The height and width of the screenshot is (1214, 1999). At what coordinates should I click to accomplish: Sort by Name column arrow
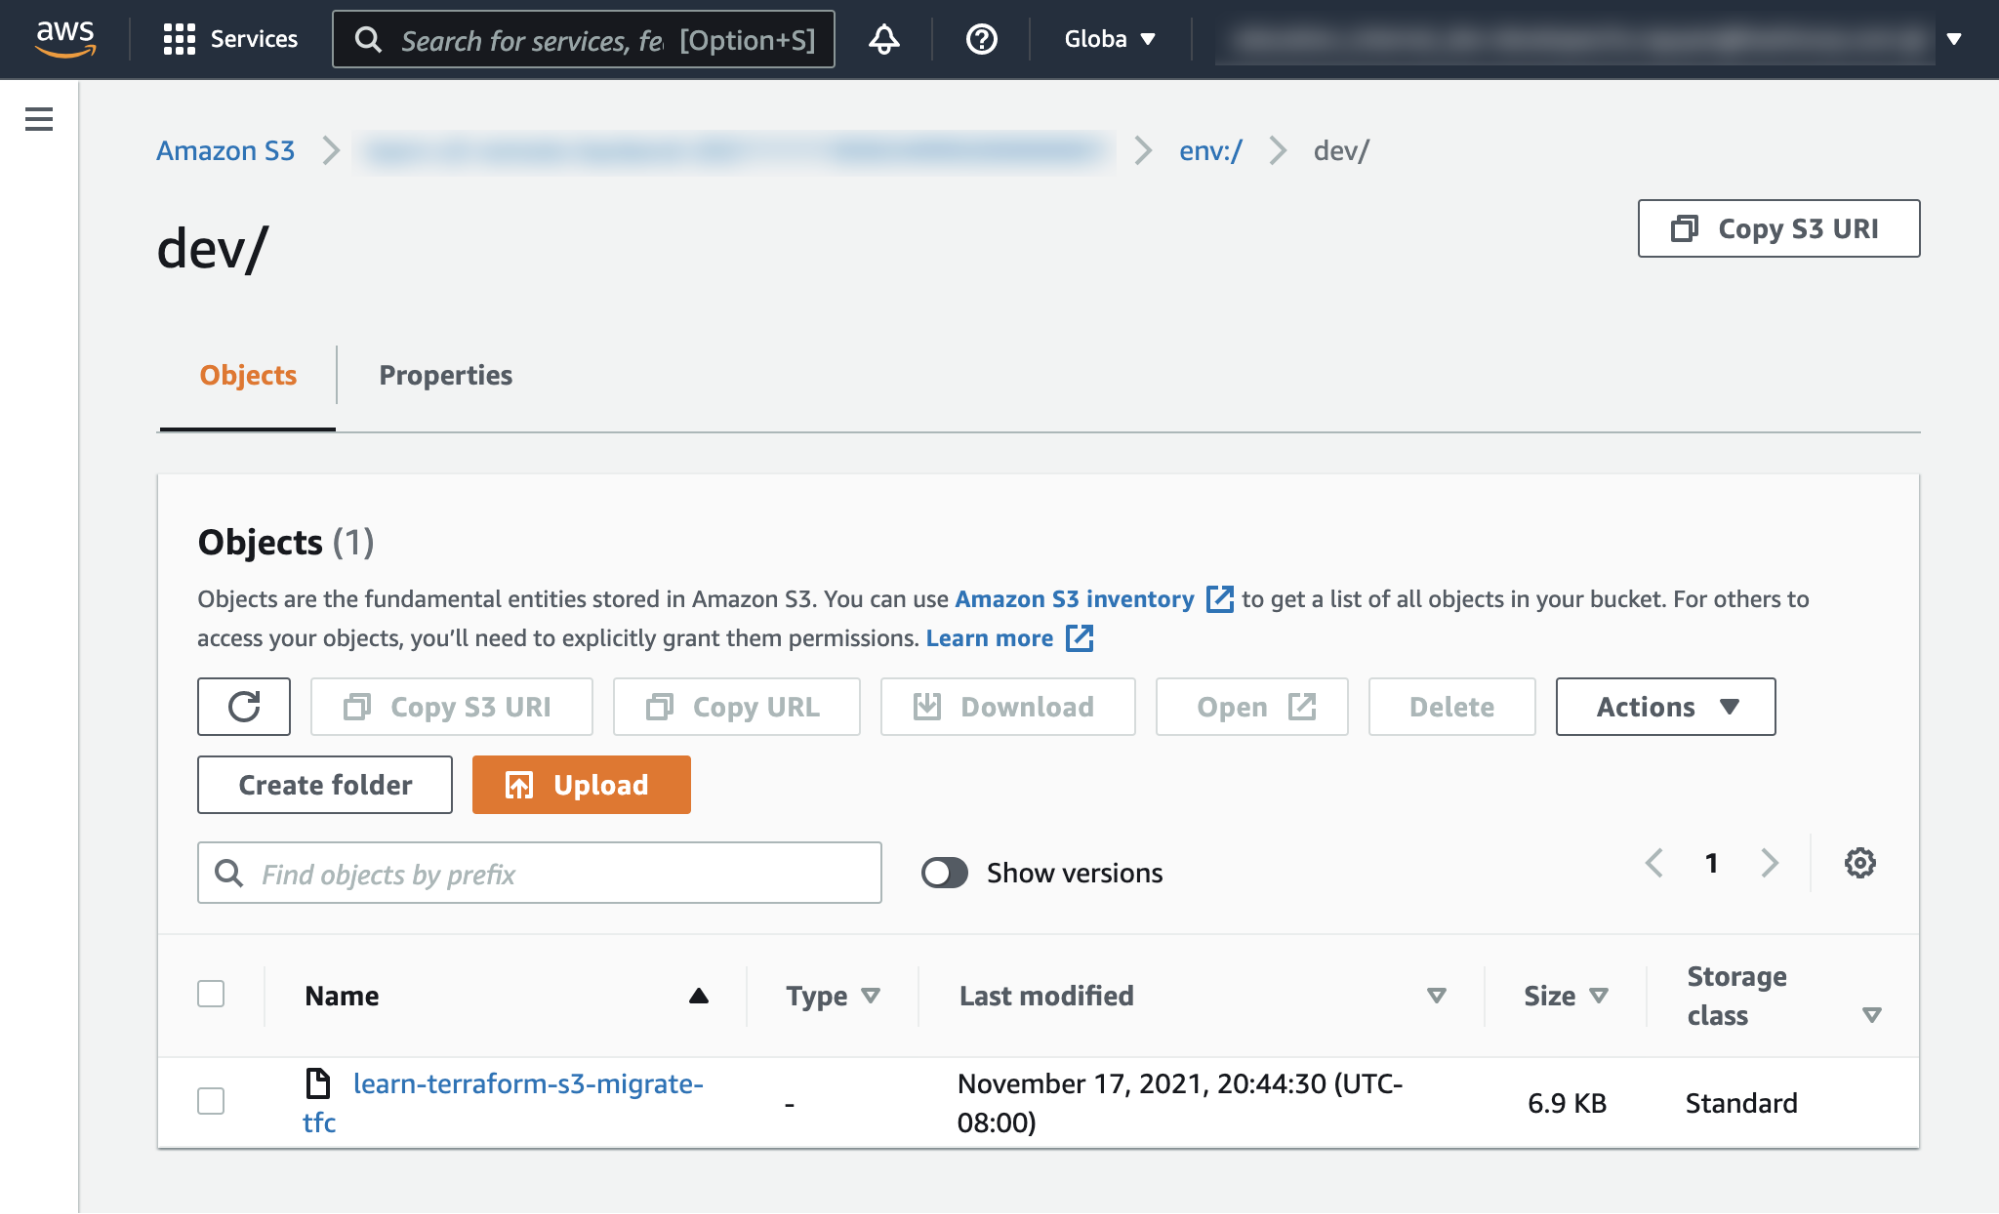pos(699,995)
